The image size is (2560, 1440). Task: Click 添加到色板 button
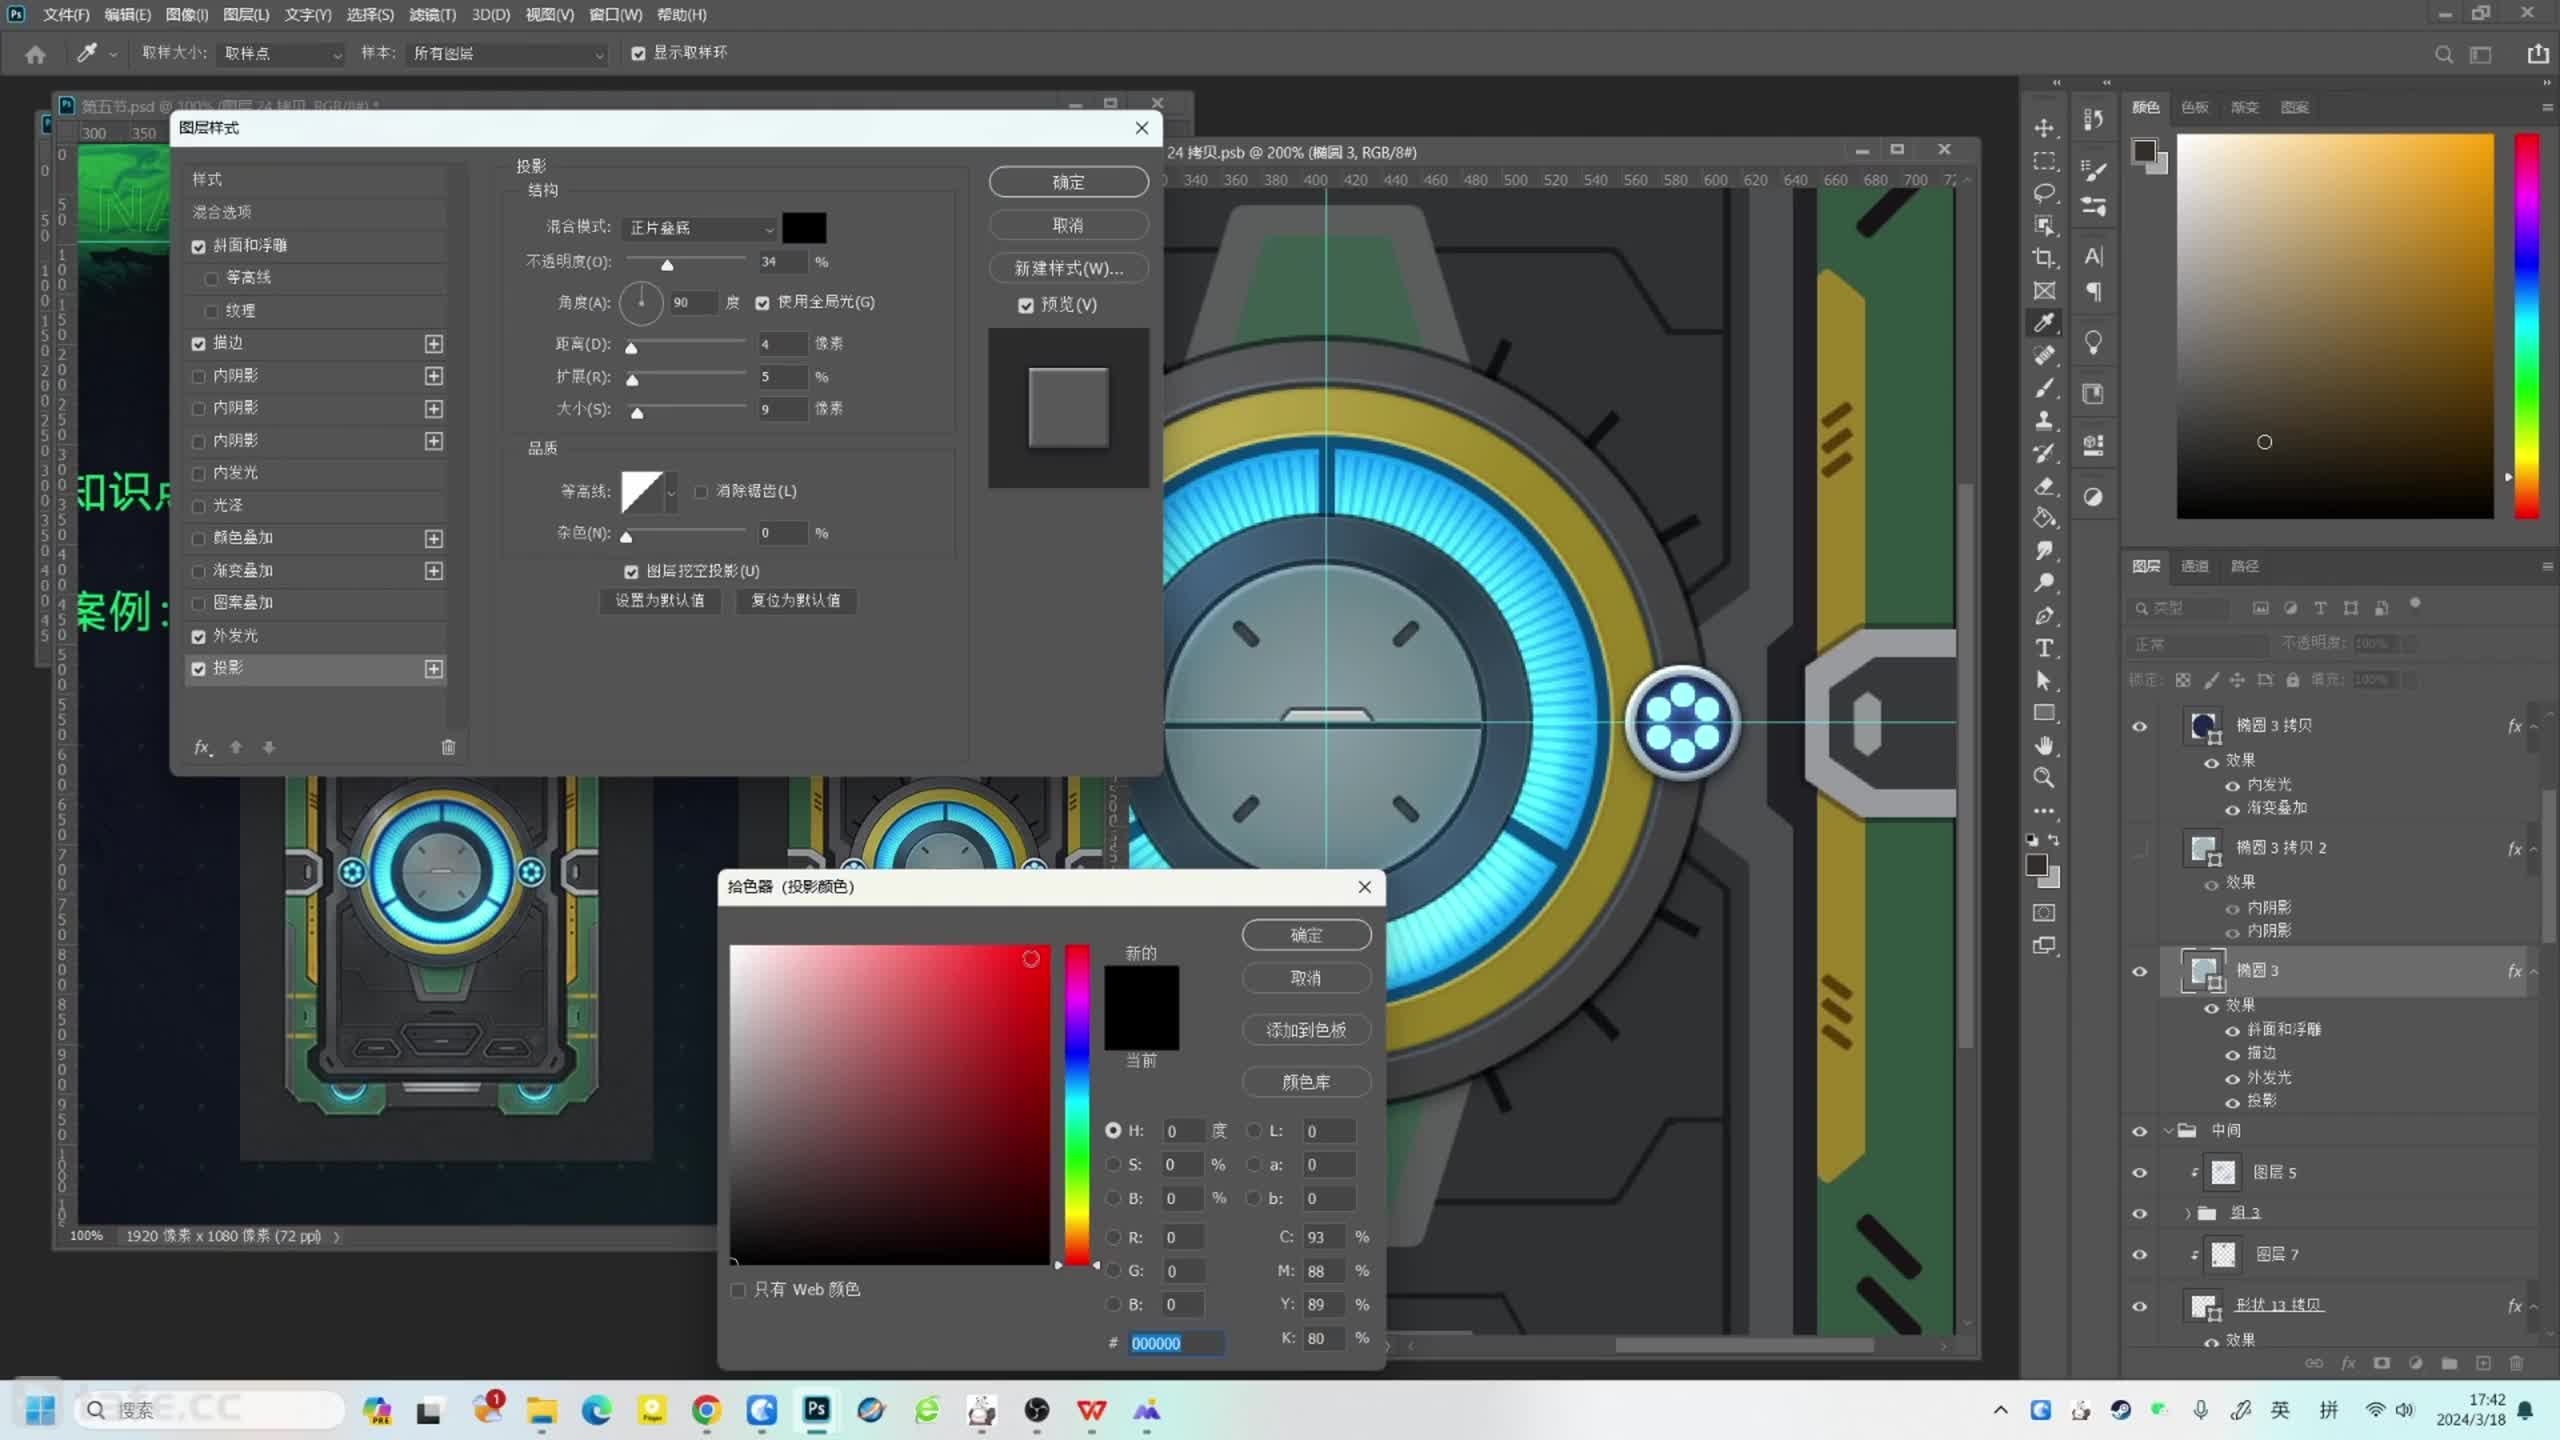(1306, 1030)
